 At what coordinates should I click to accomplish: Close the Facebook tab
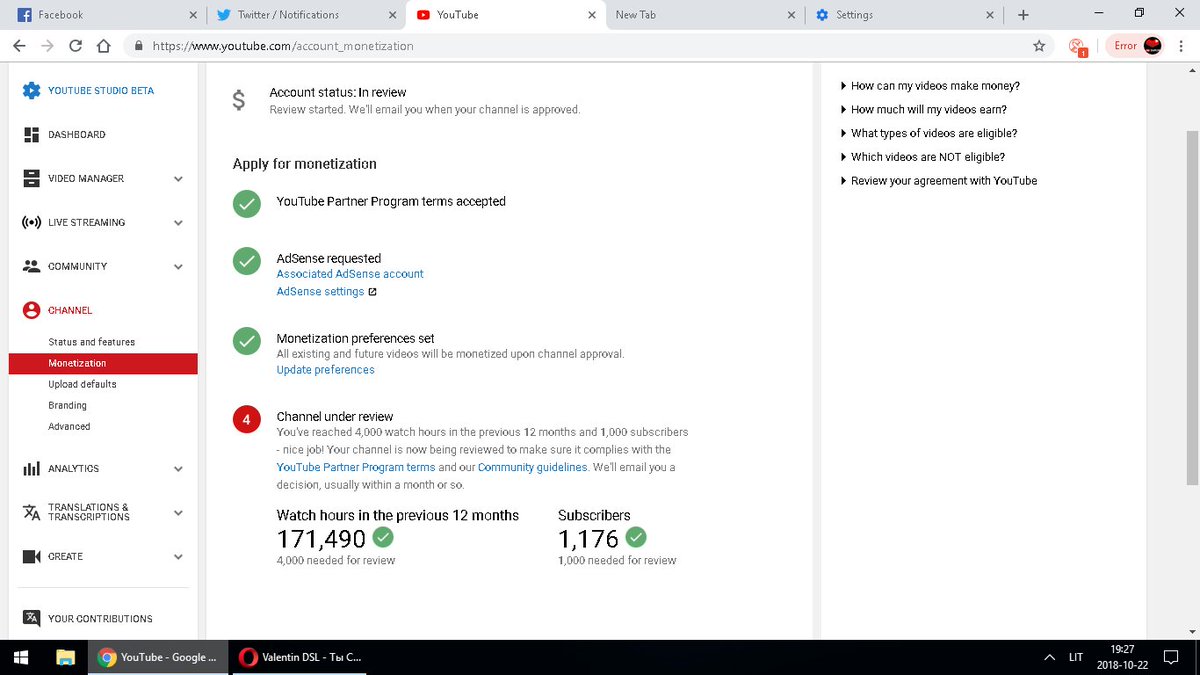[193, 15]
